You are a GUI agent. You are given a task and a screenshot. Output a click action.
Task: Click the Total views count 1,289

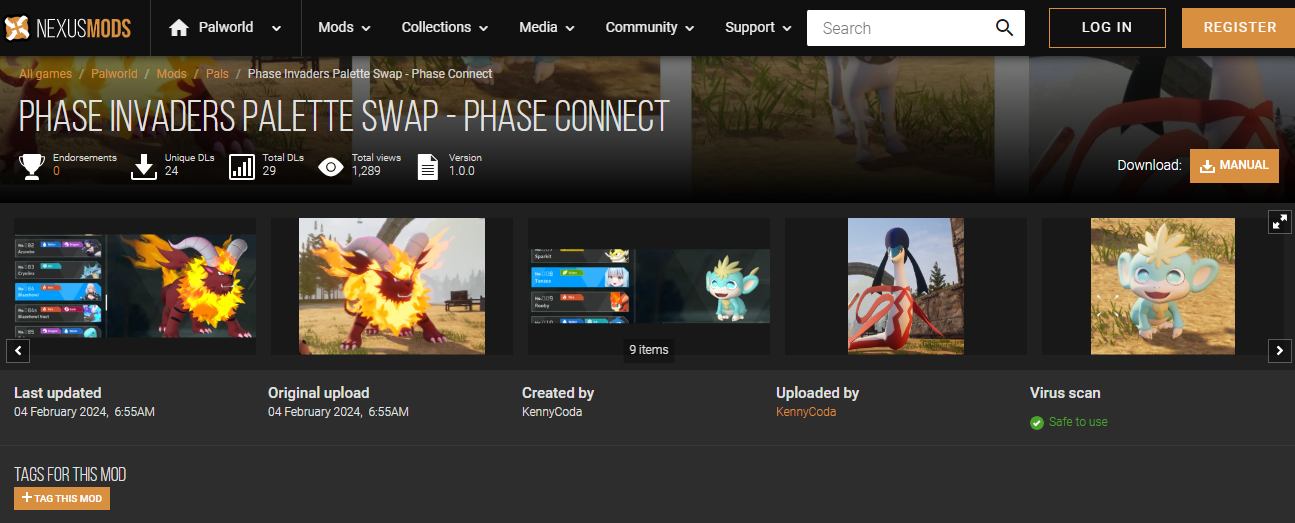pos(366,171)
